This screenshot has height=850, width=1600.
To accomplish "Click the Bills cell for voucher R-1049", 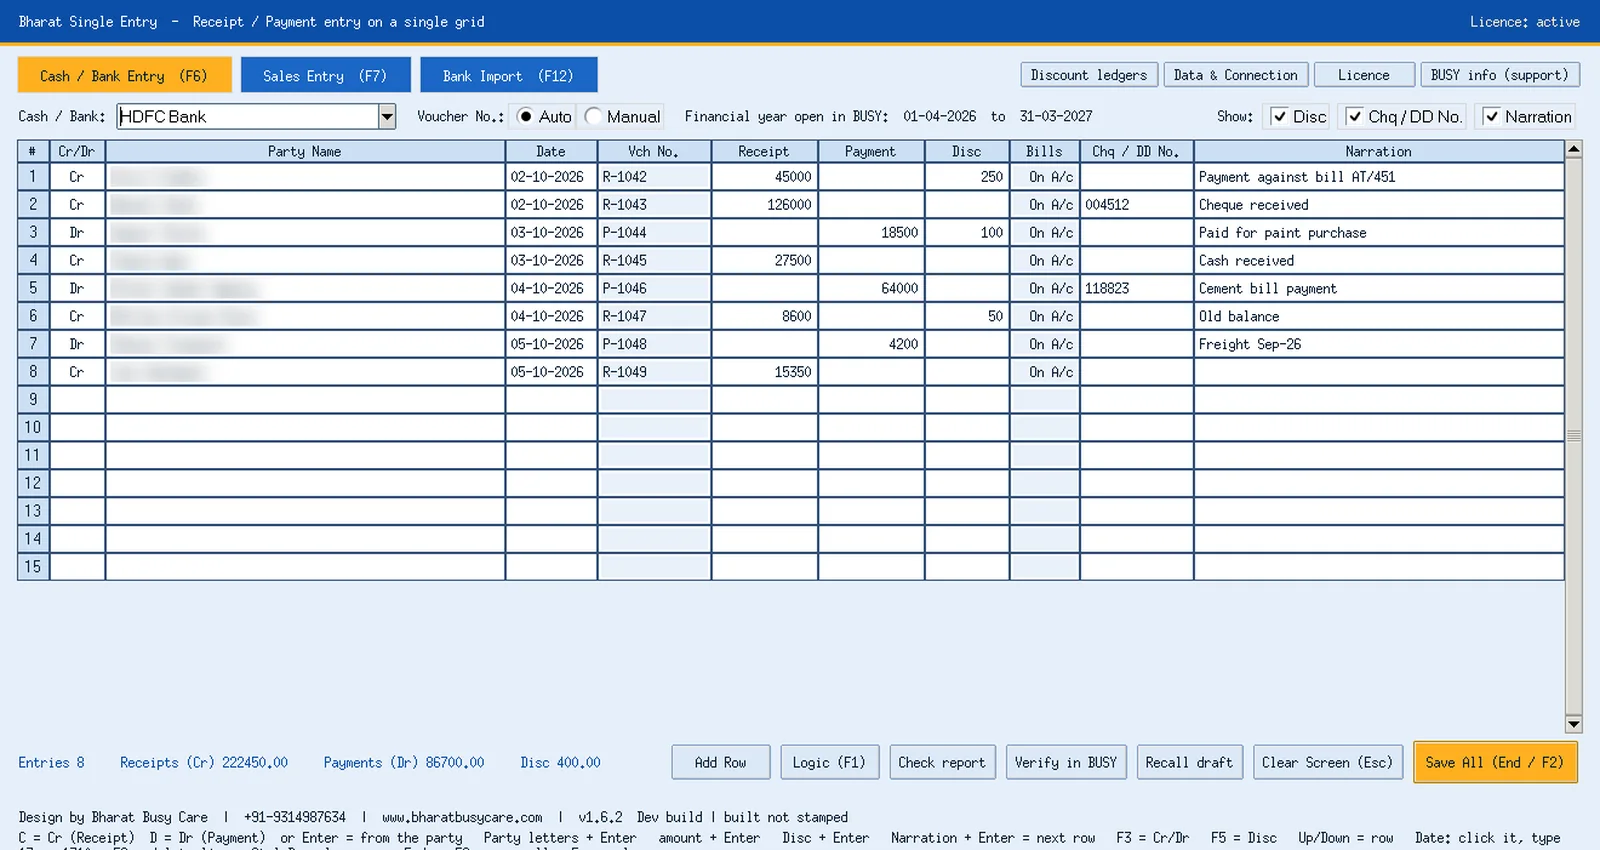I will 1045,373.
